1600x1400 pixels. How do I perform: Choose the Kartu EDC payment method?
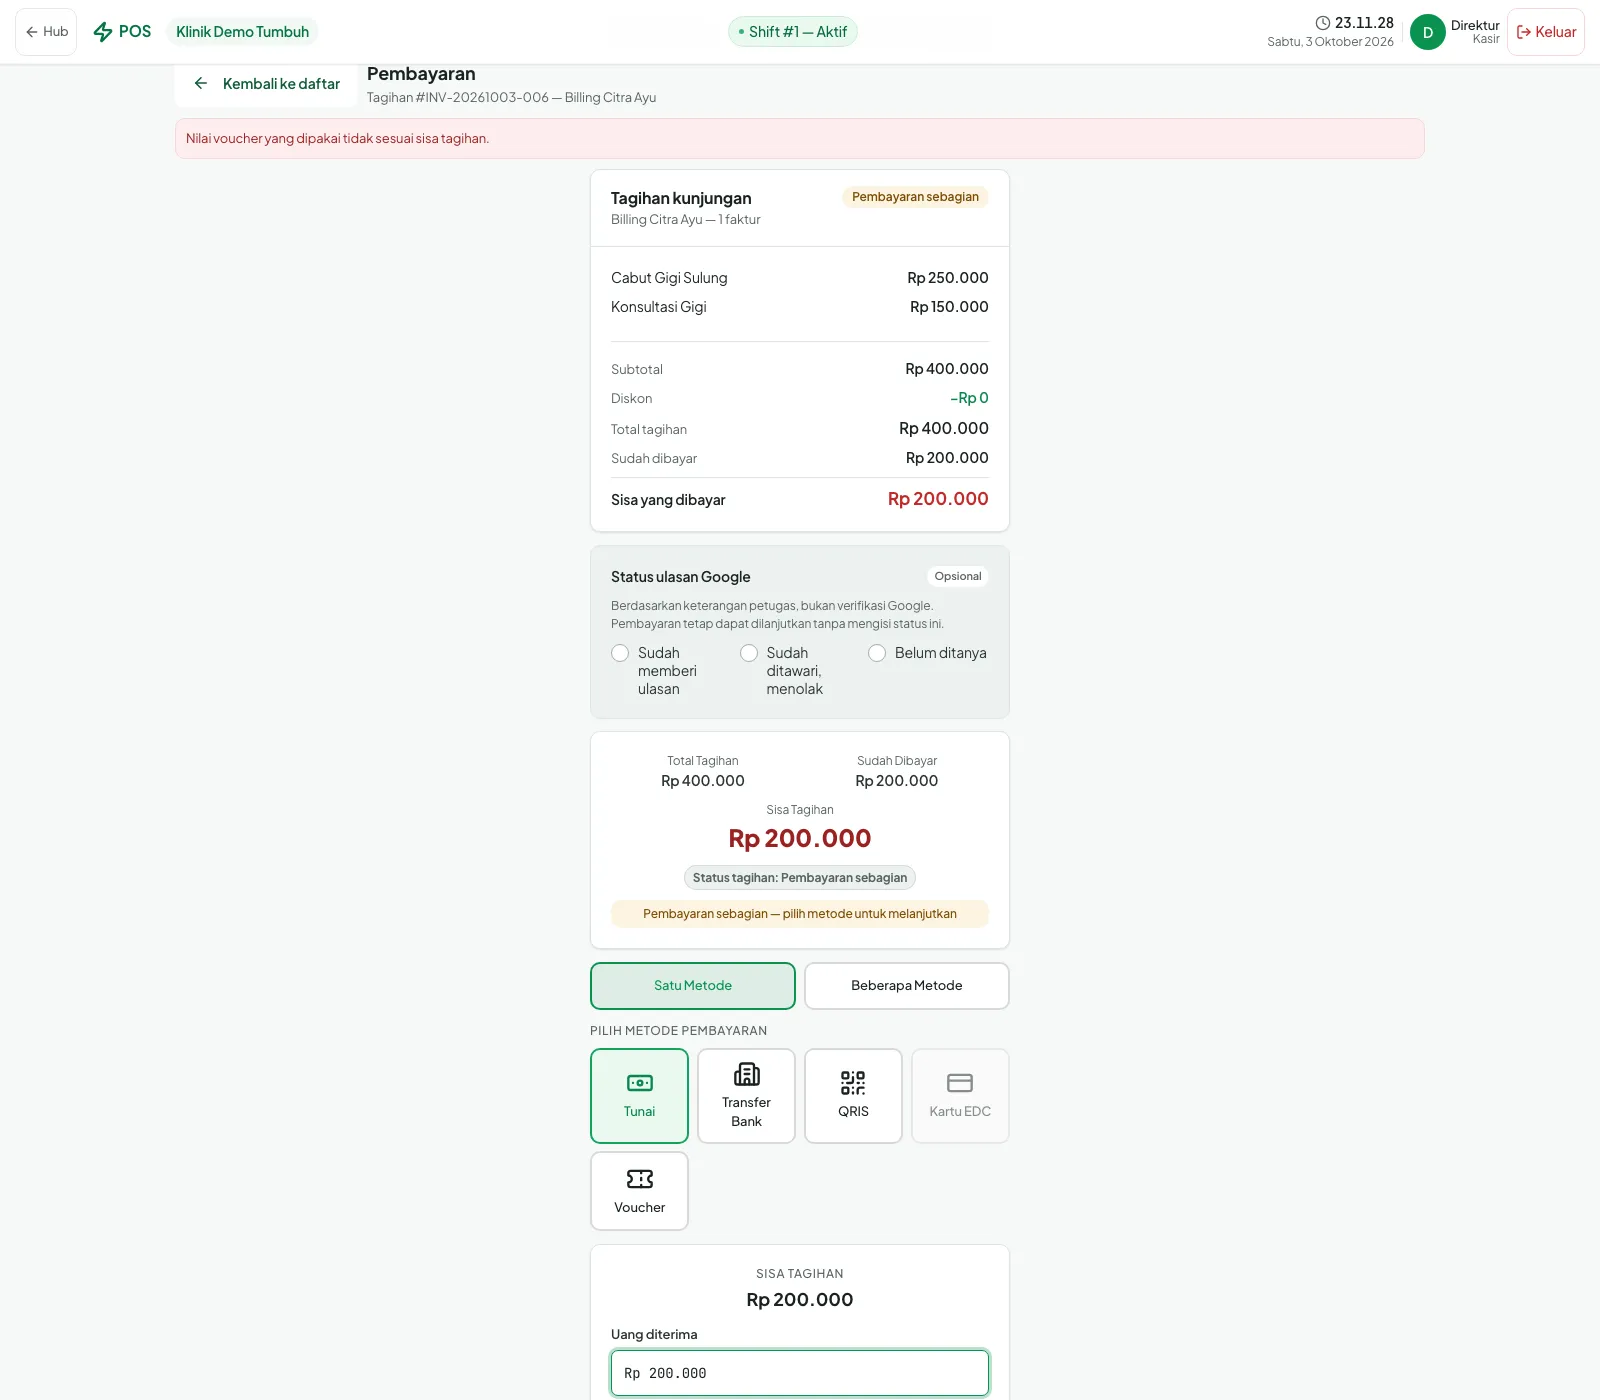point(960,1096)
